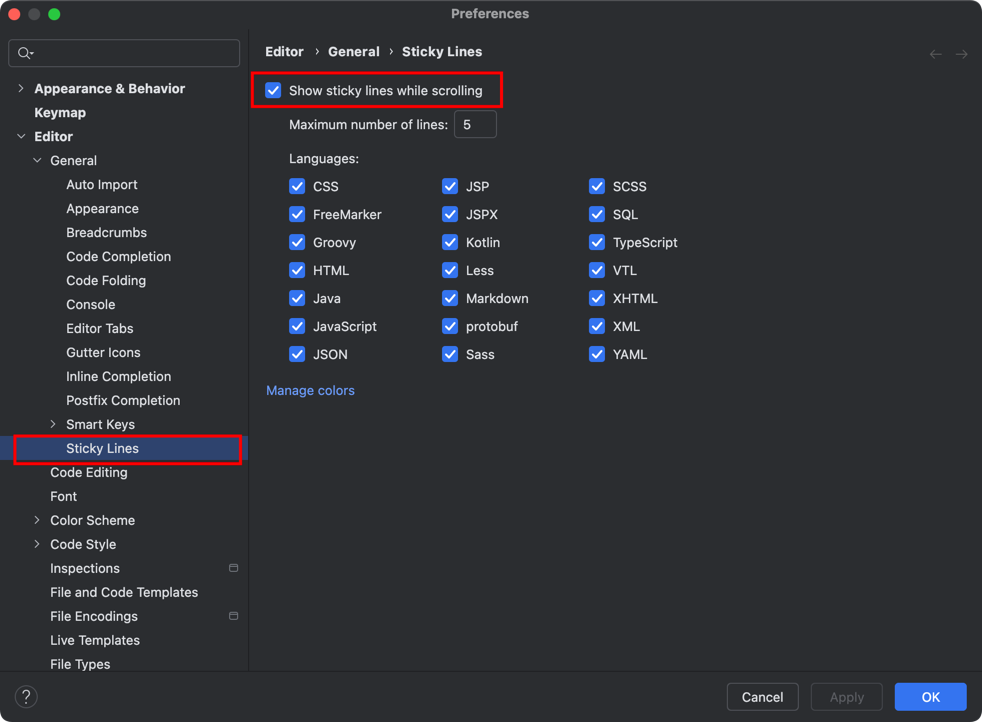Screen dimensions: 982x722
Task: Uncheck the TypeScript language checkbox
Action: point(597,243)
